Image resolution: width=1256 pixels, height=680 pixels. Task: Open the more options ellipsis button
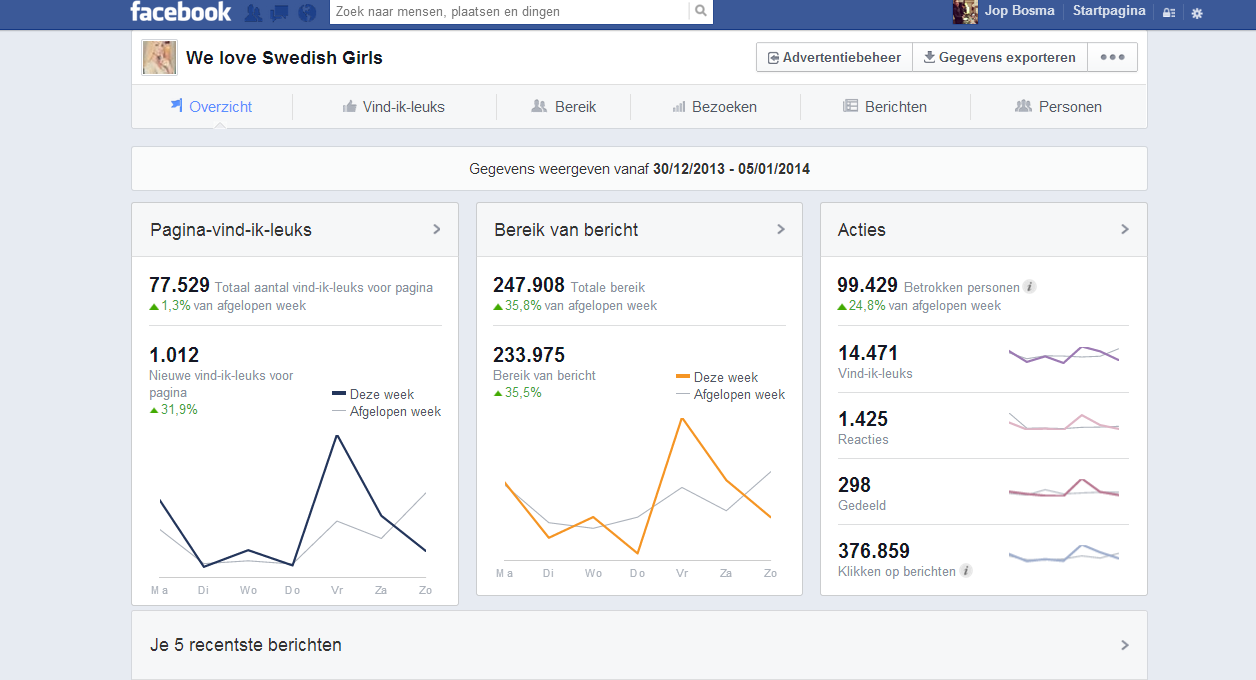pyautogui.click(x=1112, y=58)
